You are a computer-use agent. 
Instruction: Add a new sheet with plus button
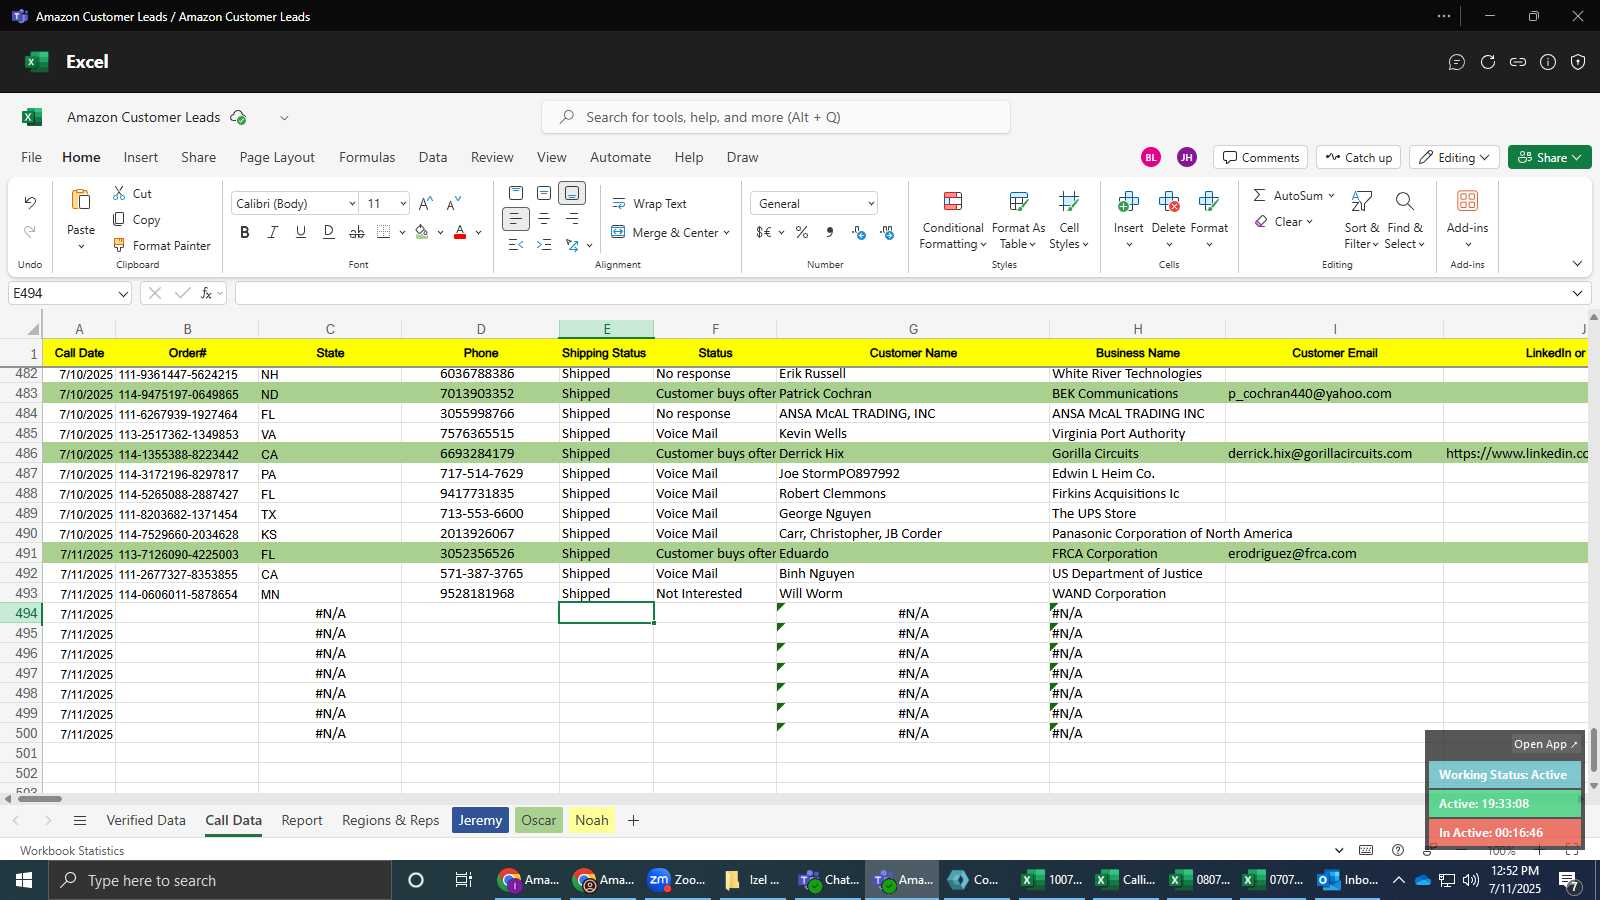click(x=633, y=820)
